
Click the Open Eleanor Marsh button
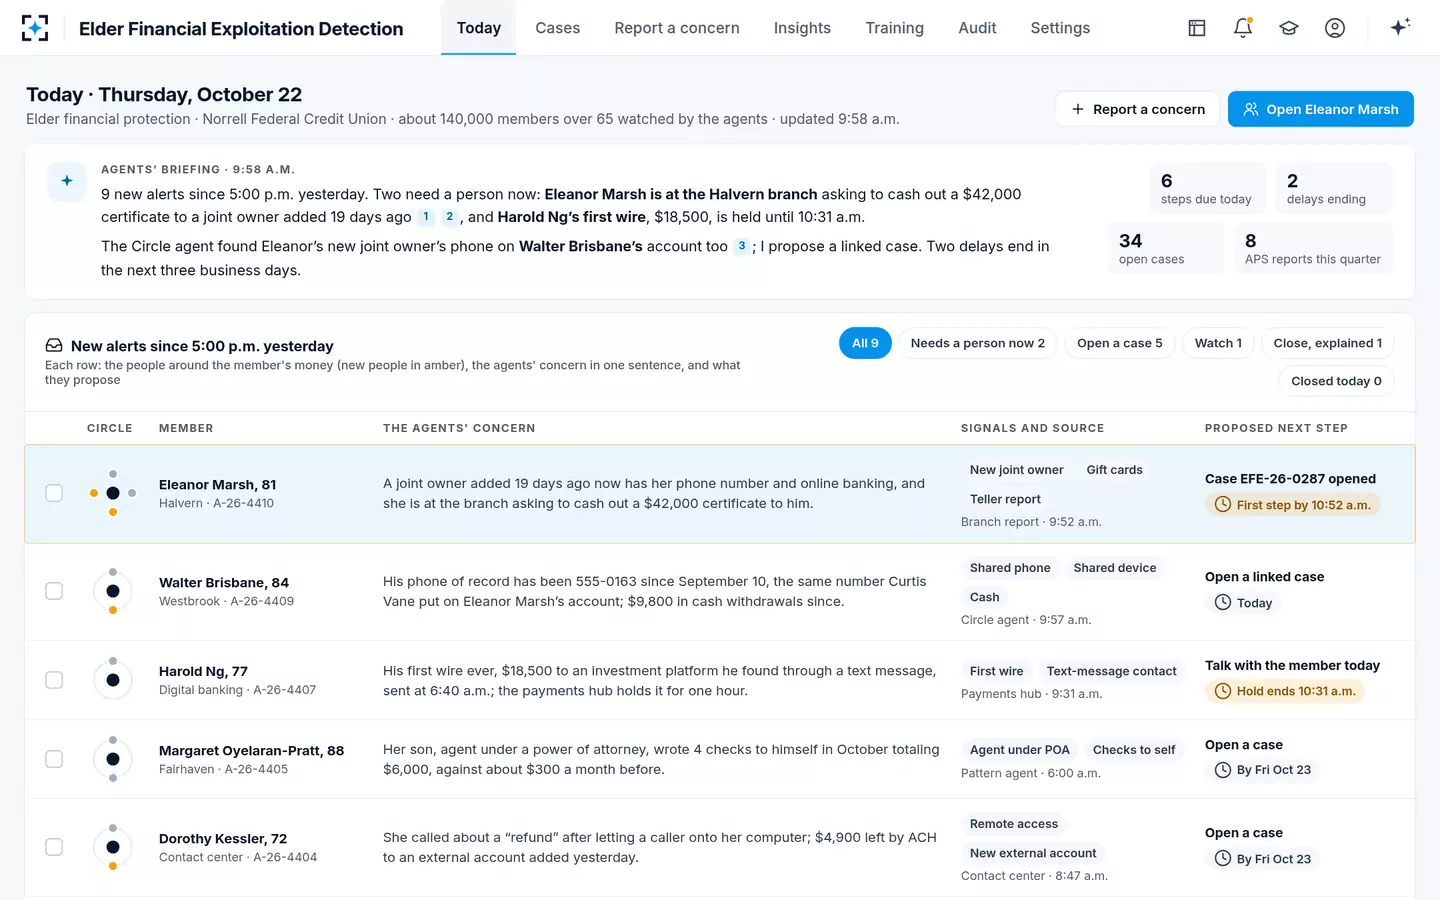pyautogui.click(x=1321, y=109)
